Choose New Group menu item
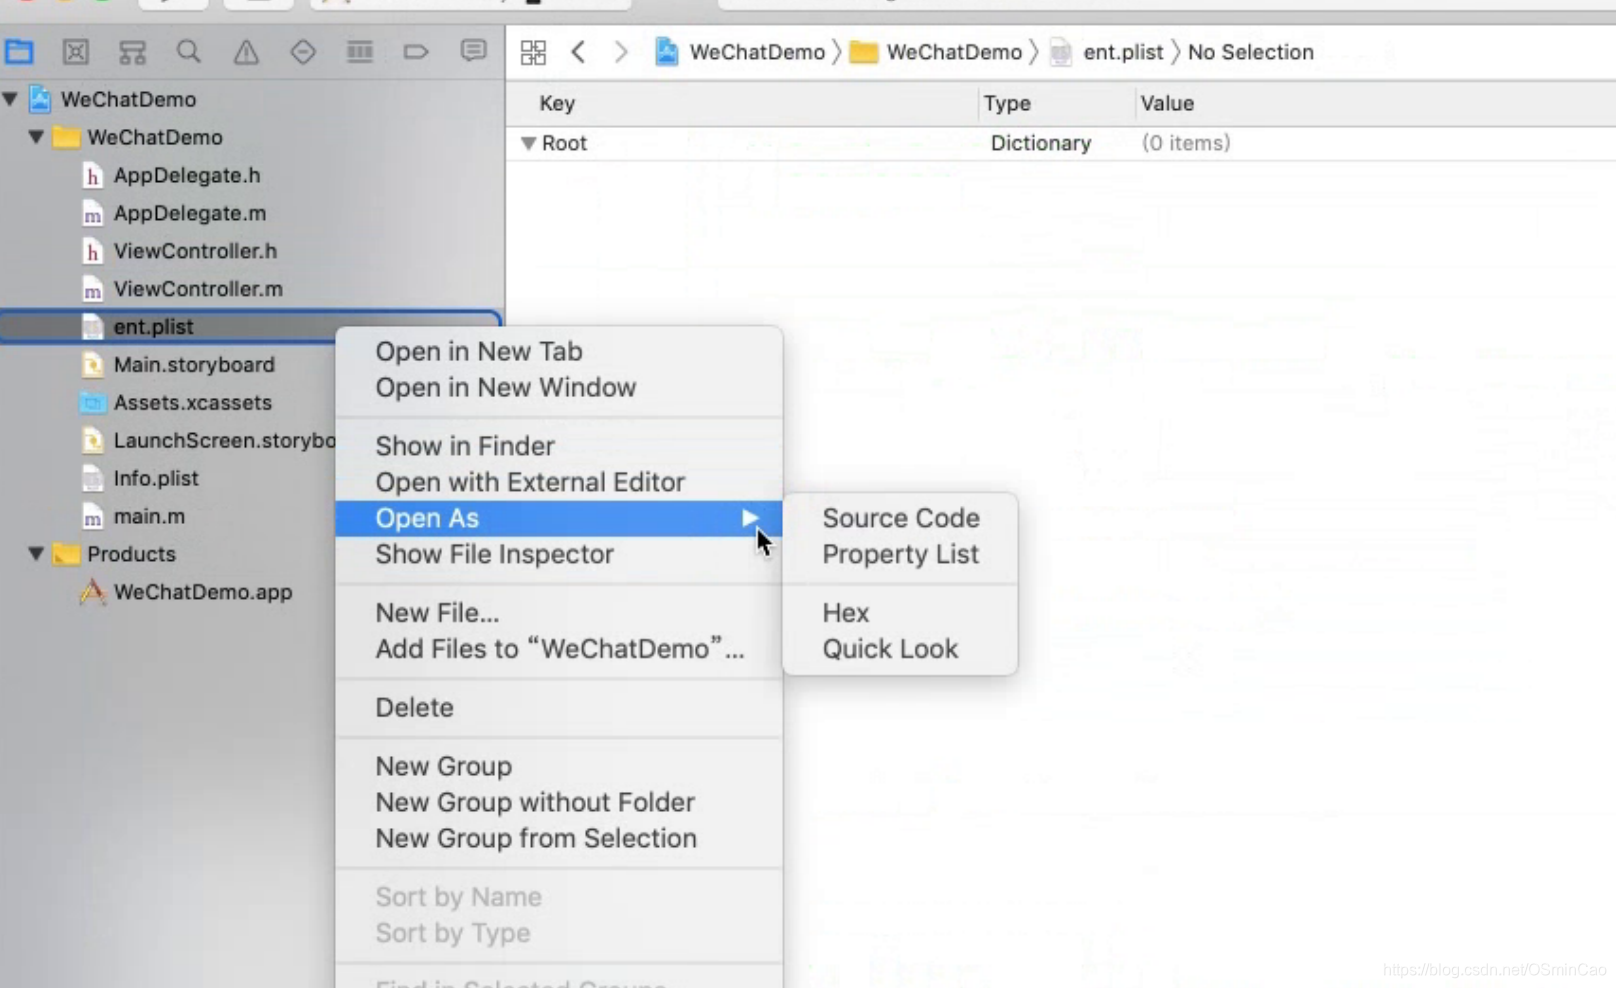 559,766
